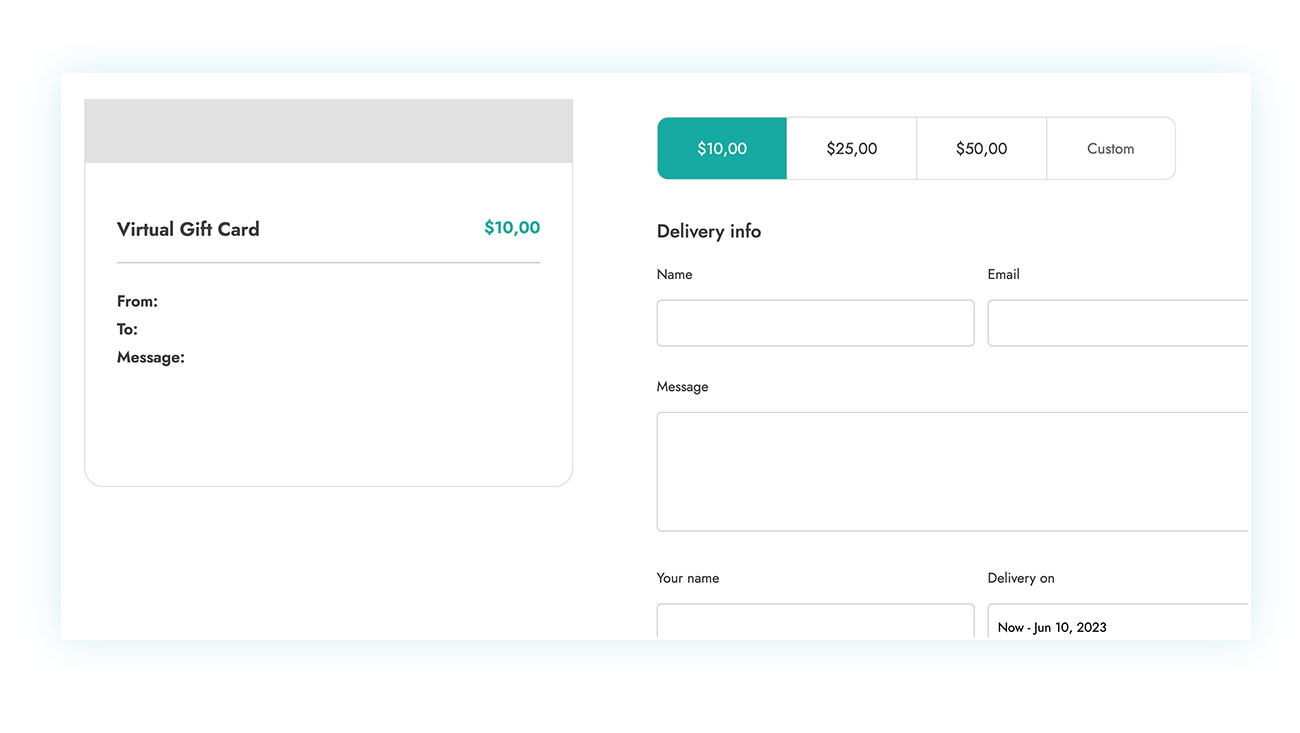Click the Message label above the text area
The image size is (1300, 733).
tap(682, 387)
